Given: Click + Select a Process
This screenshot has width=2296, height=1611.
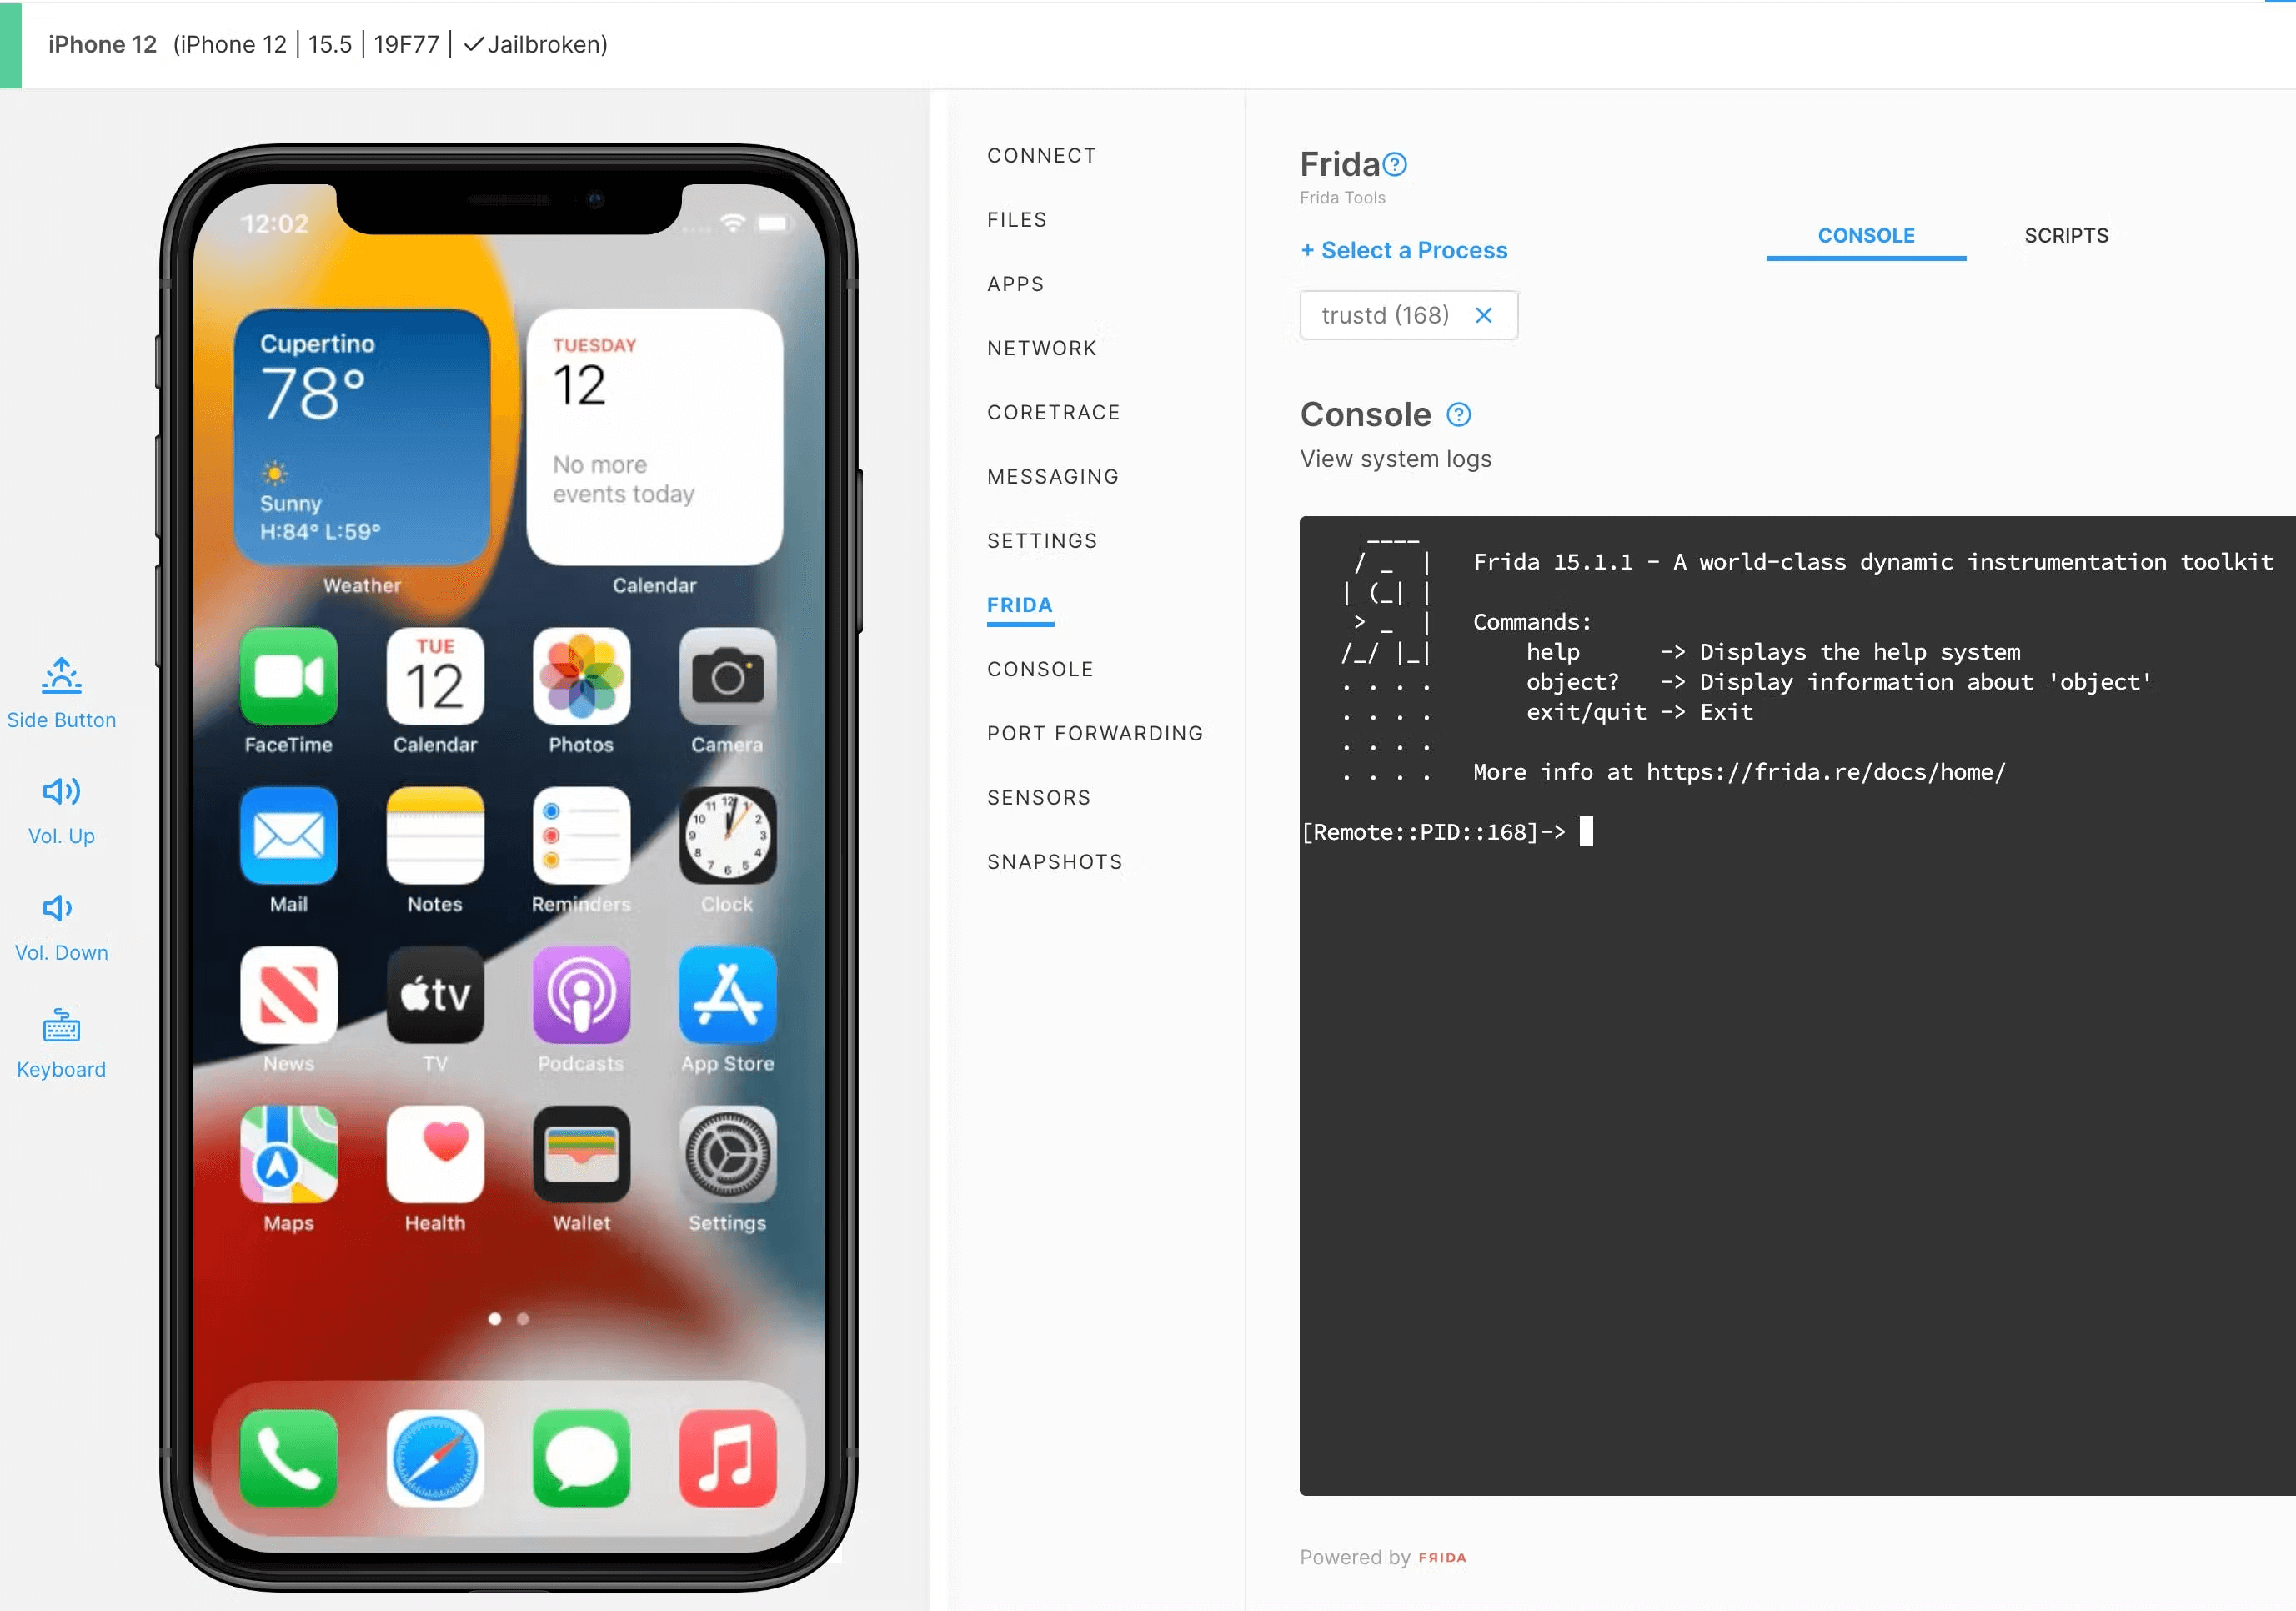Looking at the screenshot, I should pyautogui.click(x=1404, y=250).
